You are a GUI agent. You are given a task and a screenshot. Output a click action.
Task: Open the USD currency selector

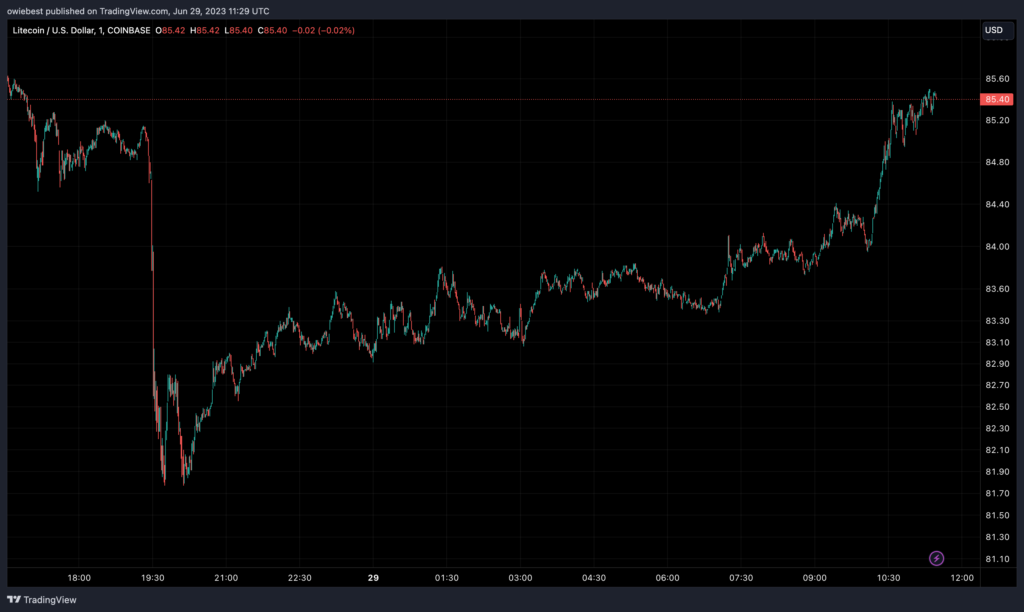[x=994, y=30]
